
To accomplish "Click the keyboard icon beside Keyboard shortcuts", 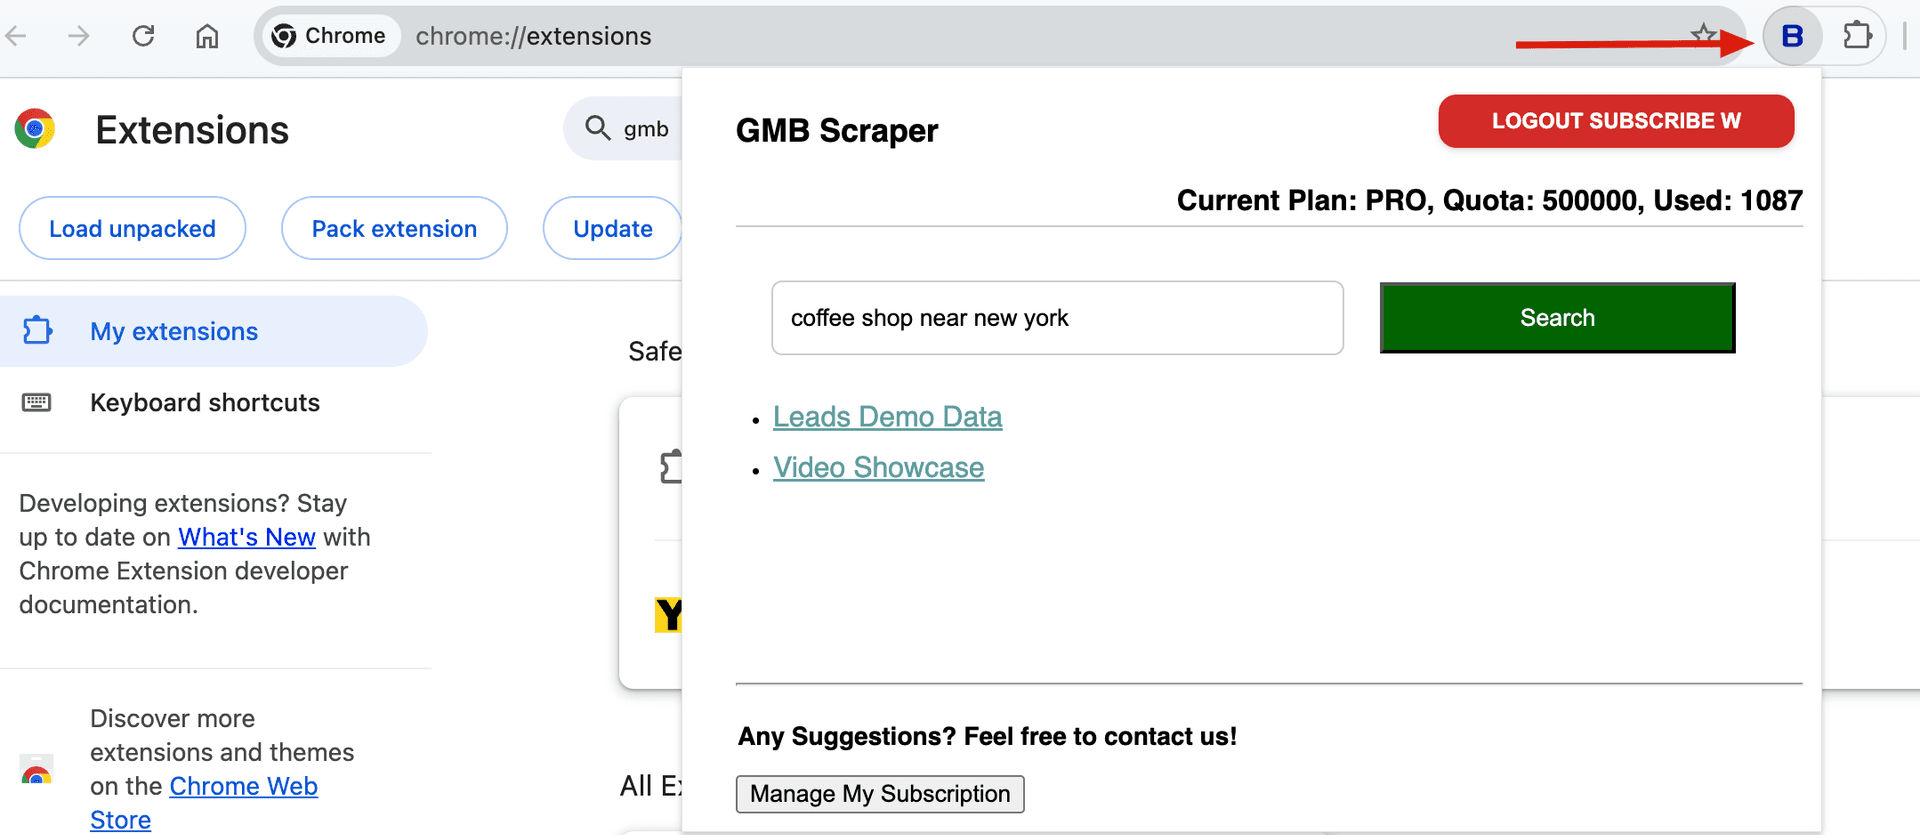I will point(36,402).
